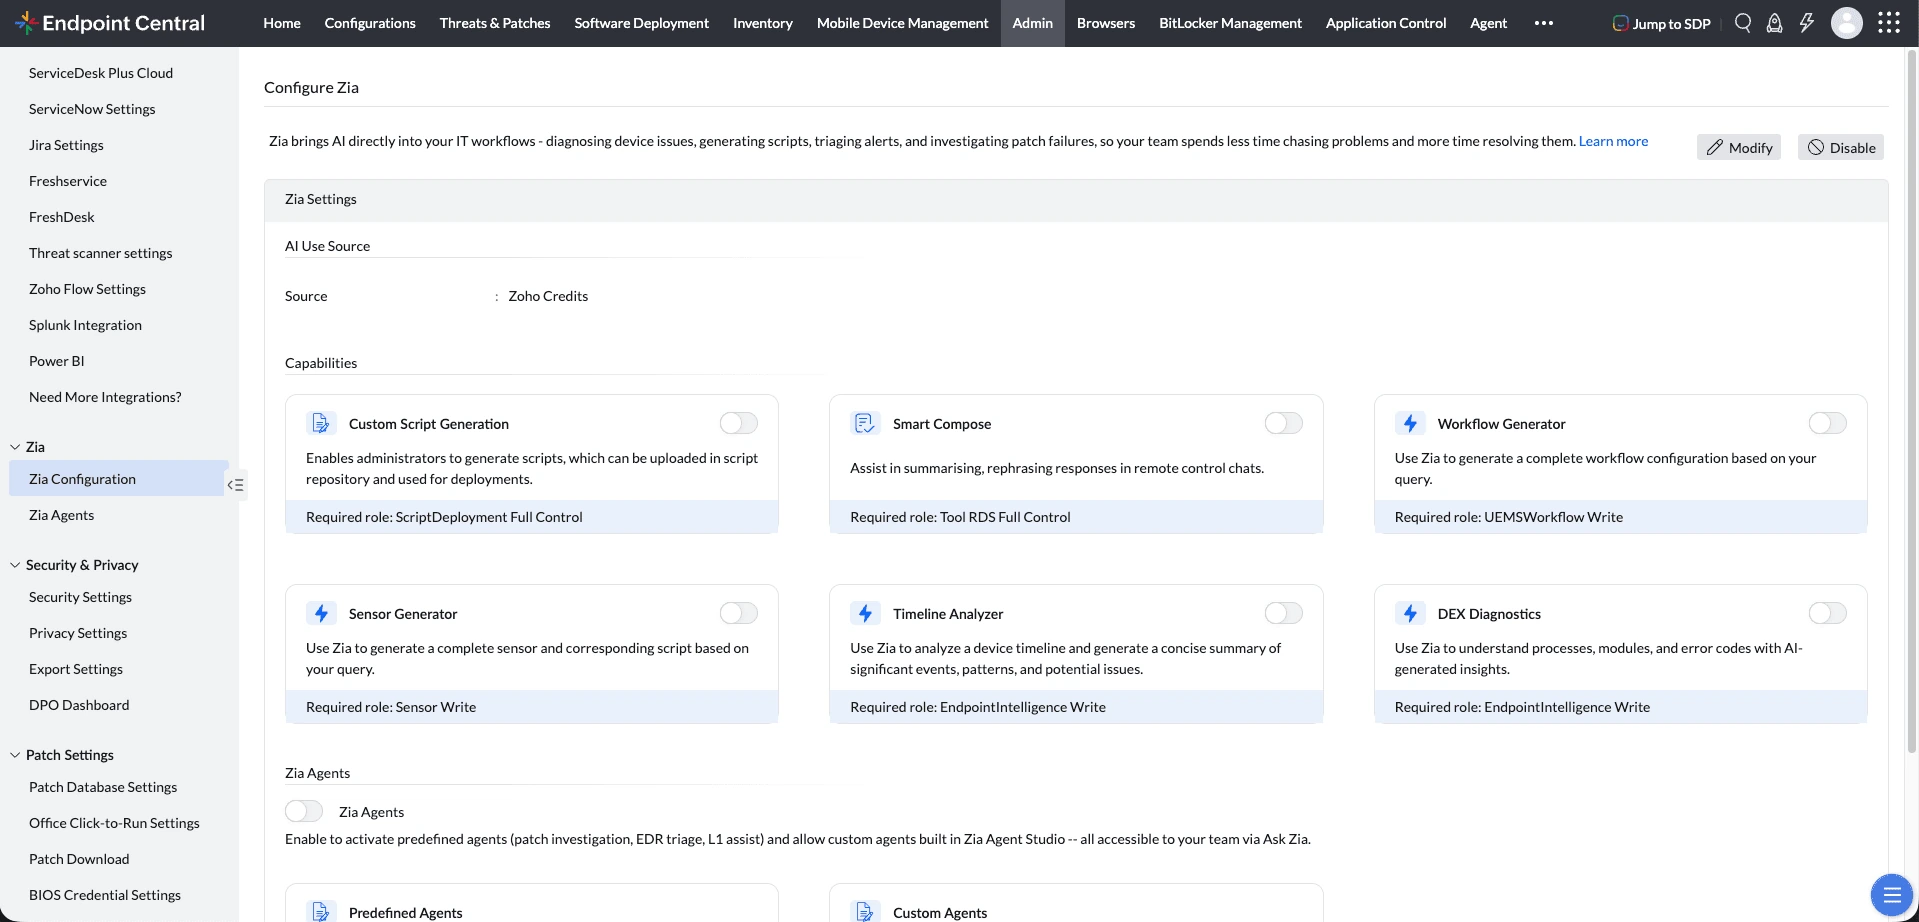The height and width of the screenshot is (922, 1919).
Task: Open the rocket quick-launch icon
Action: click(x=1774, y=23)
